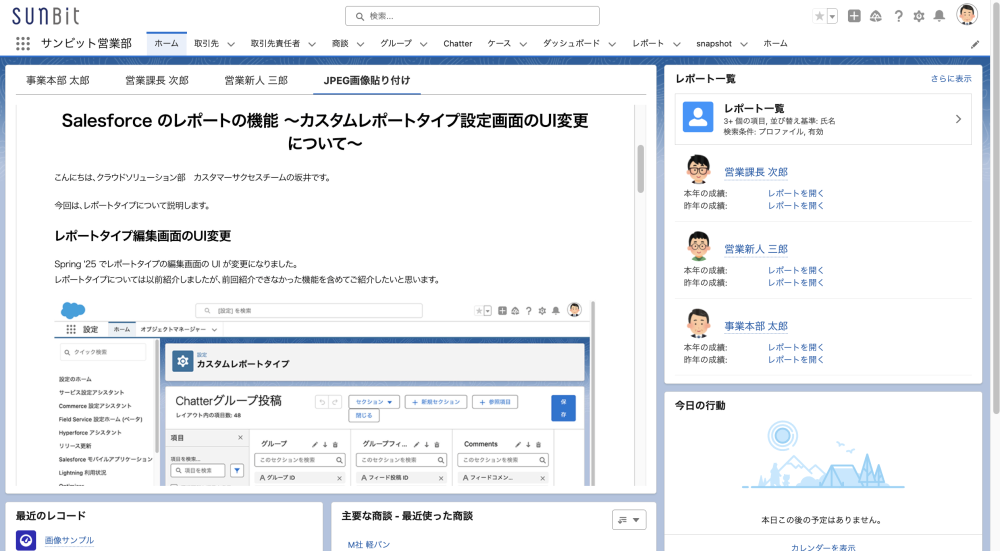Screen dimensions: 1000x551
Task: Open the snapshot navigation tab
Action: 714,43
